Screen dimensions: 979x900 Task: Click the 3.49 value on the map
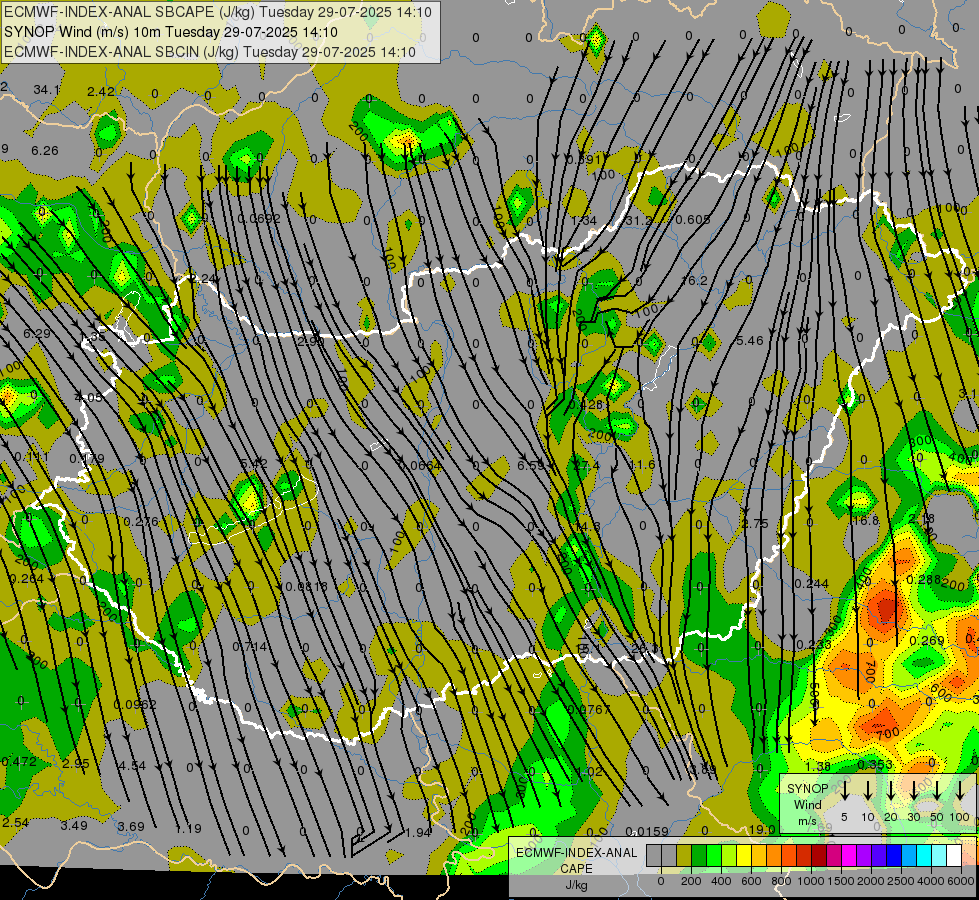pos(74,826)
